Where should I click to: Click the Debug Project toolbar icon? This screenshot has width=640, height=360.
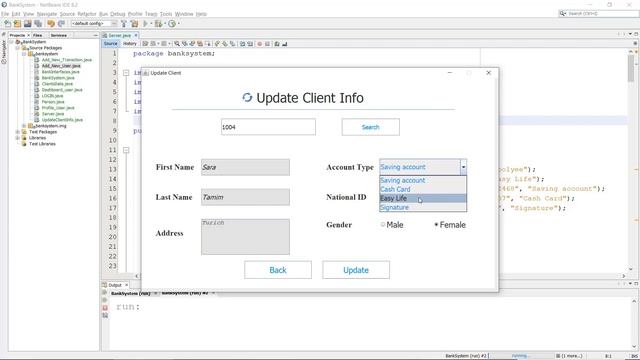pos(158,24)
